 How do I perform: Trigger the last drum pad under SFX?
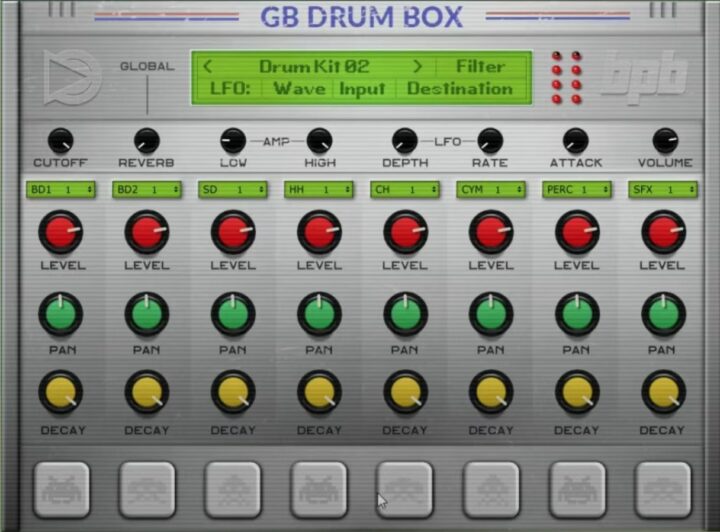point(663,489)
